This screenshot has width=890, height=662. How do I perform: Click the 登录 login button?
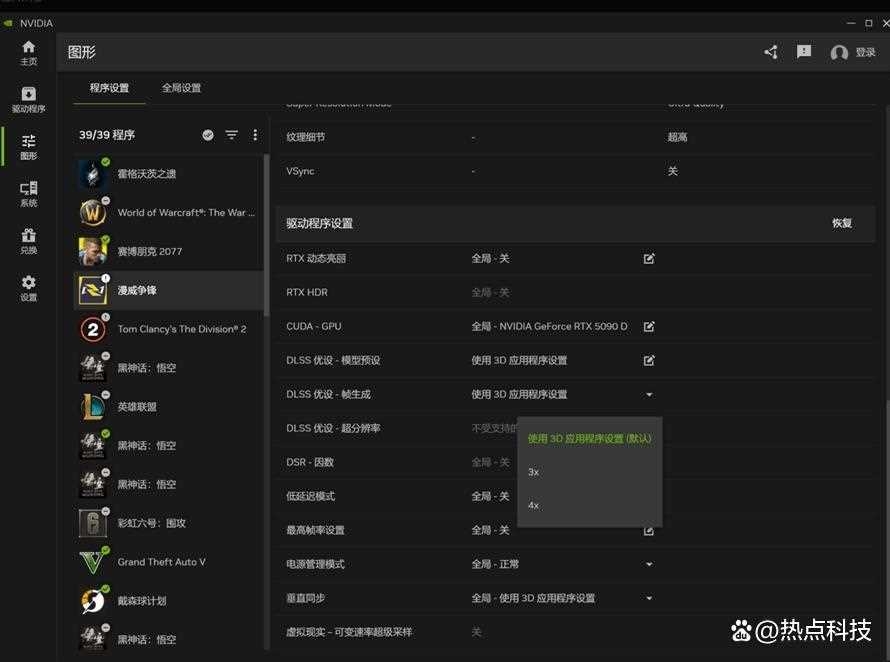click(x=853, y=53)
